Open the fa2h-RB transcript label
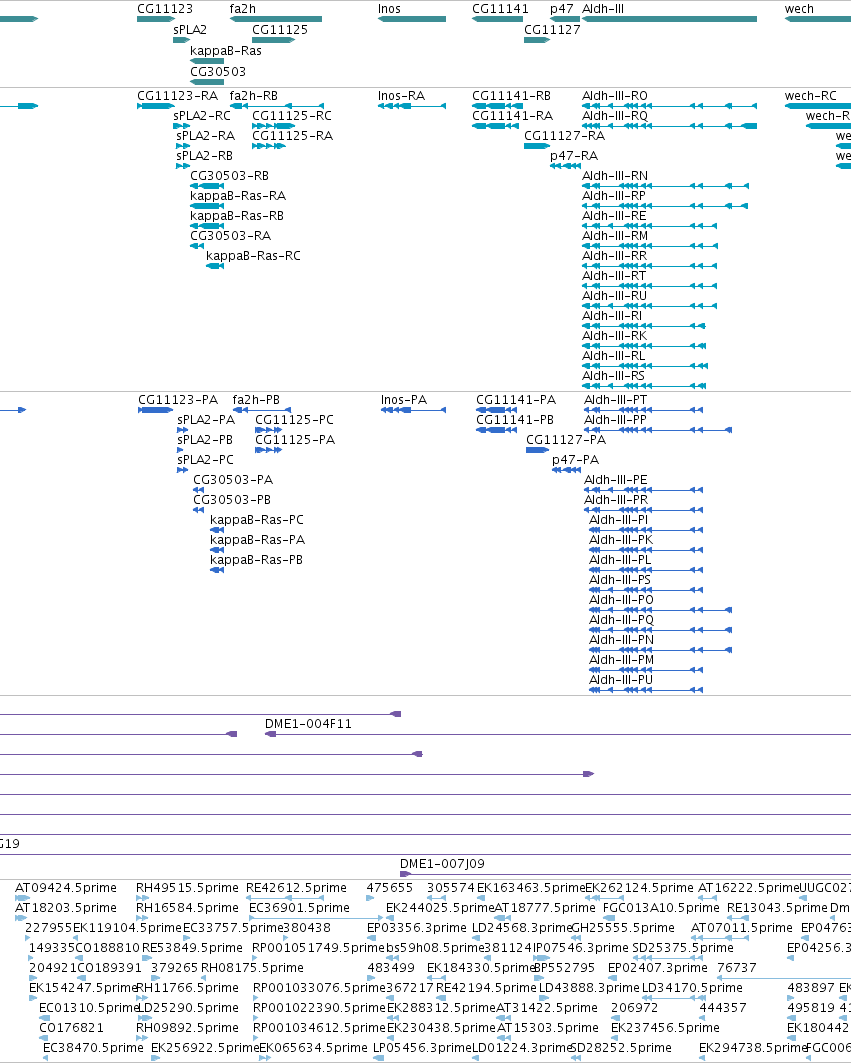 [254, 96]
